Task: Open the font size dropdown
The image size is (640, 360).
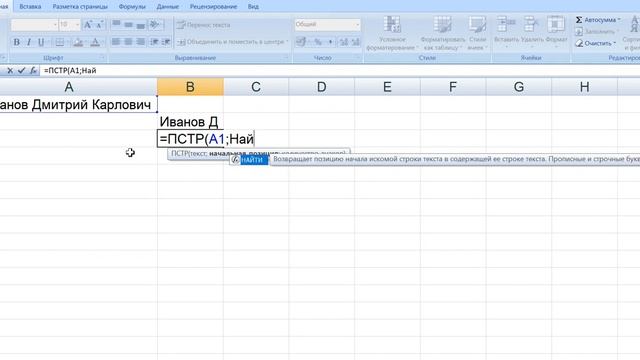Action: pyautogui.click(x=77, y=25)
